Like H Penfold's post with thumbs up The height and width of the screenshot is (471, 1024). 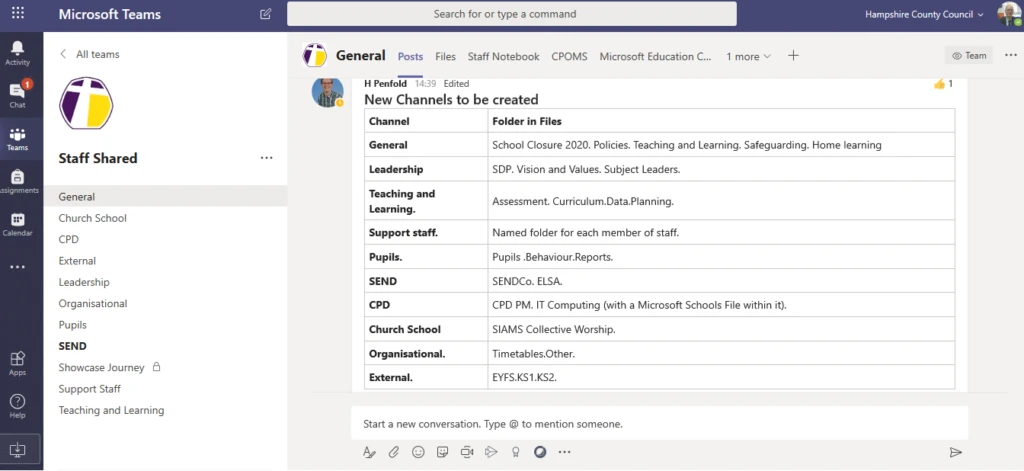click(x=939, y=84)
